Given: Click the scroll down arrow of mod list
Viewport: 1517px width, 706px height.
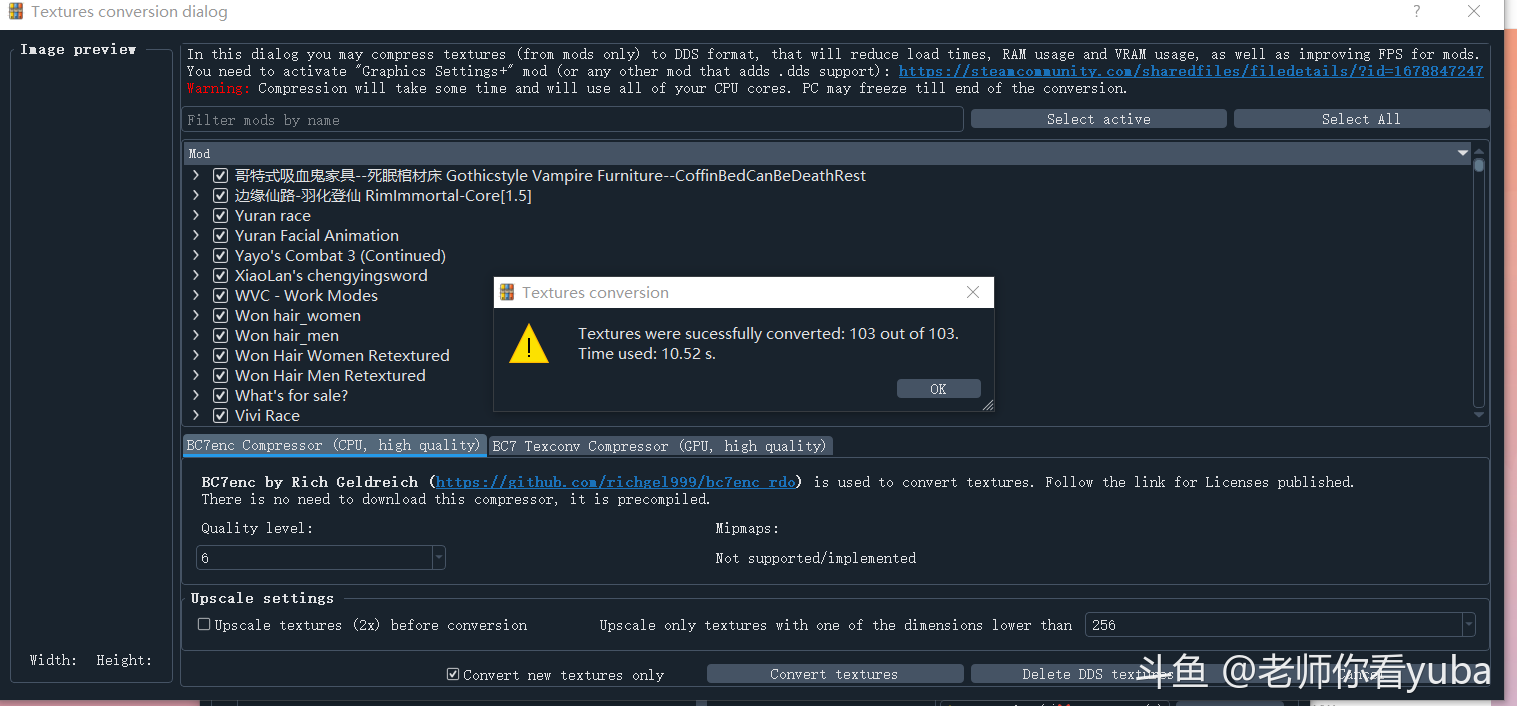Looking at the screenshot, I should [1479, 415].
